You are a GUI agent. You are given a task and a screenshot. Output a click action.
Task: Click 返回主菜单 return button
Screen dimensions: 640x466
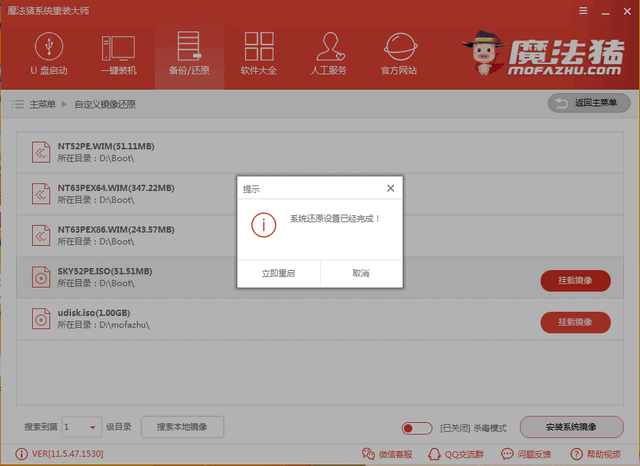(x=589, y=103)
